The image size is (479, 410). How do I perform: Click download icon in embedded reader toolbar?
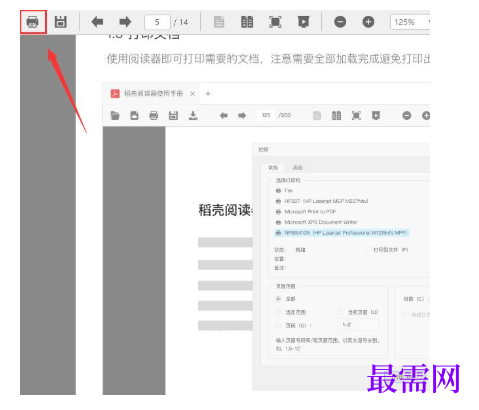click(x=193, y=116)
